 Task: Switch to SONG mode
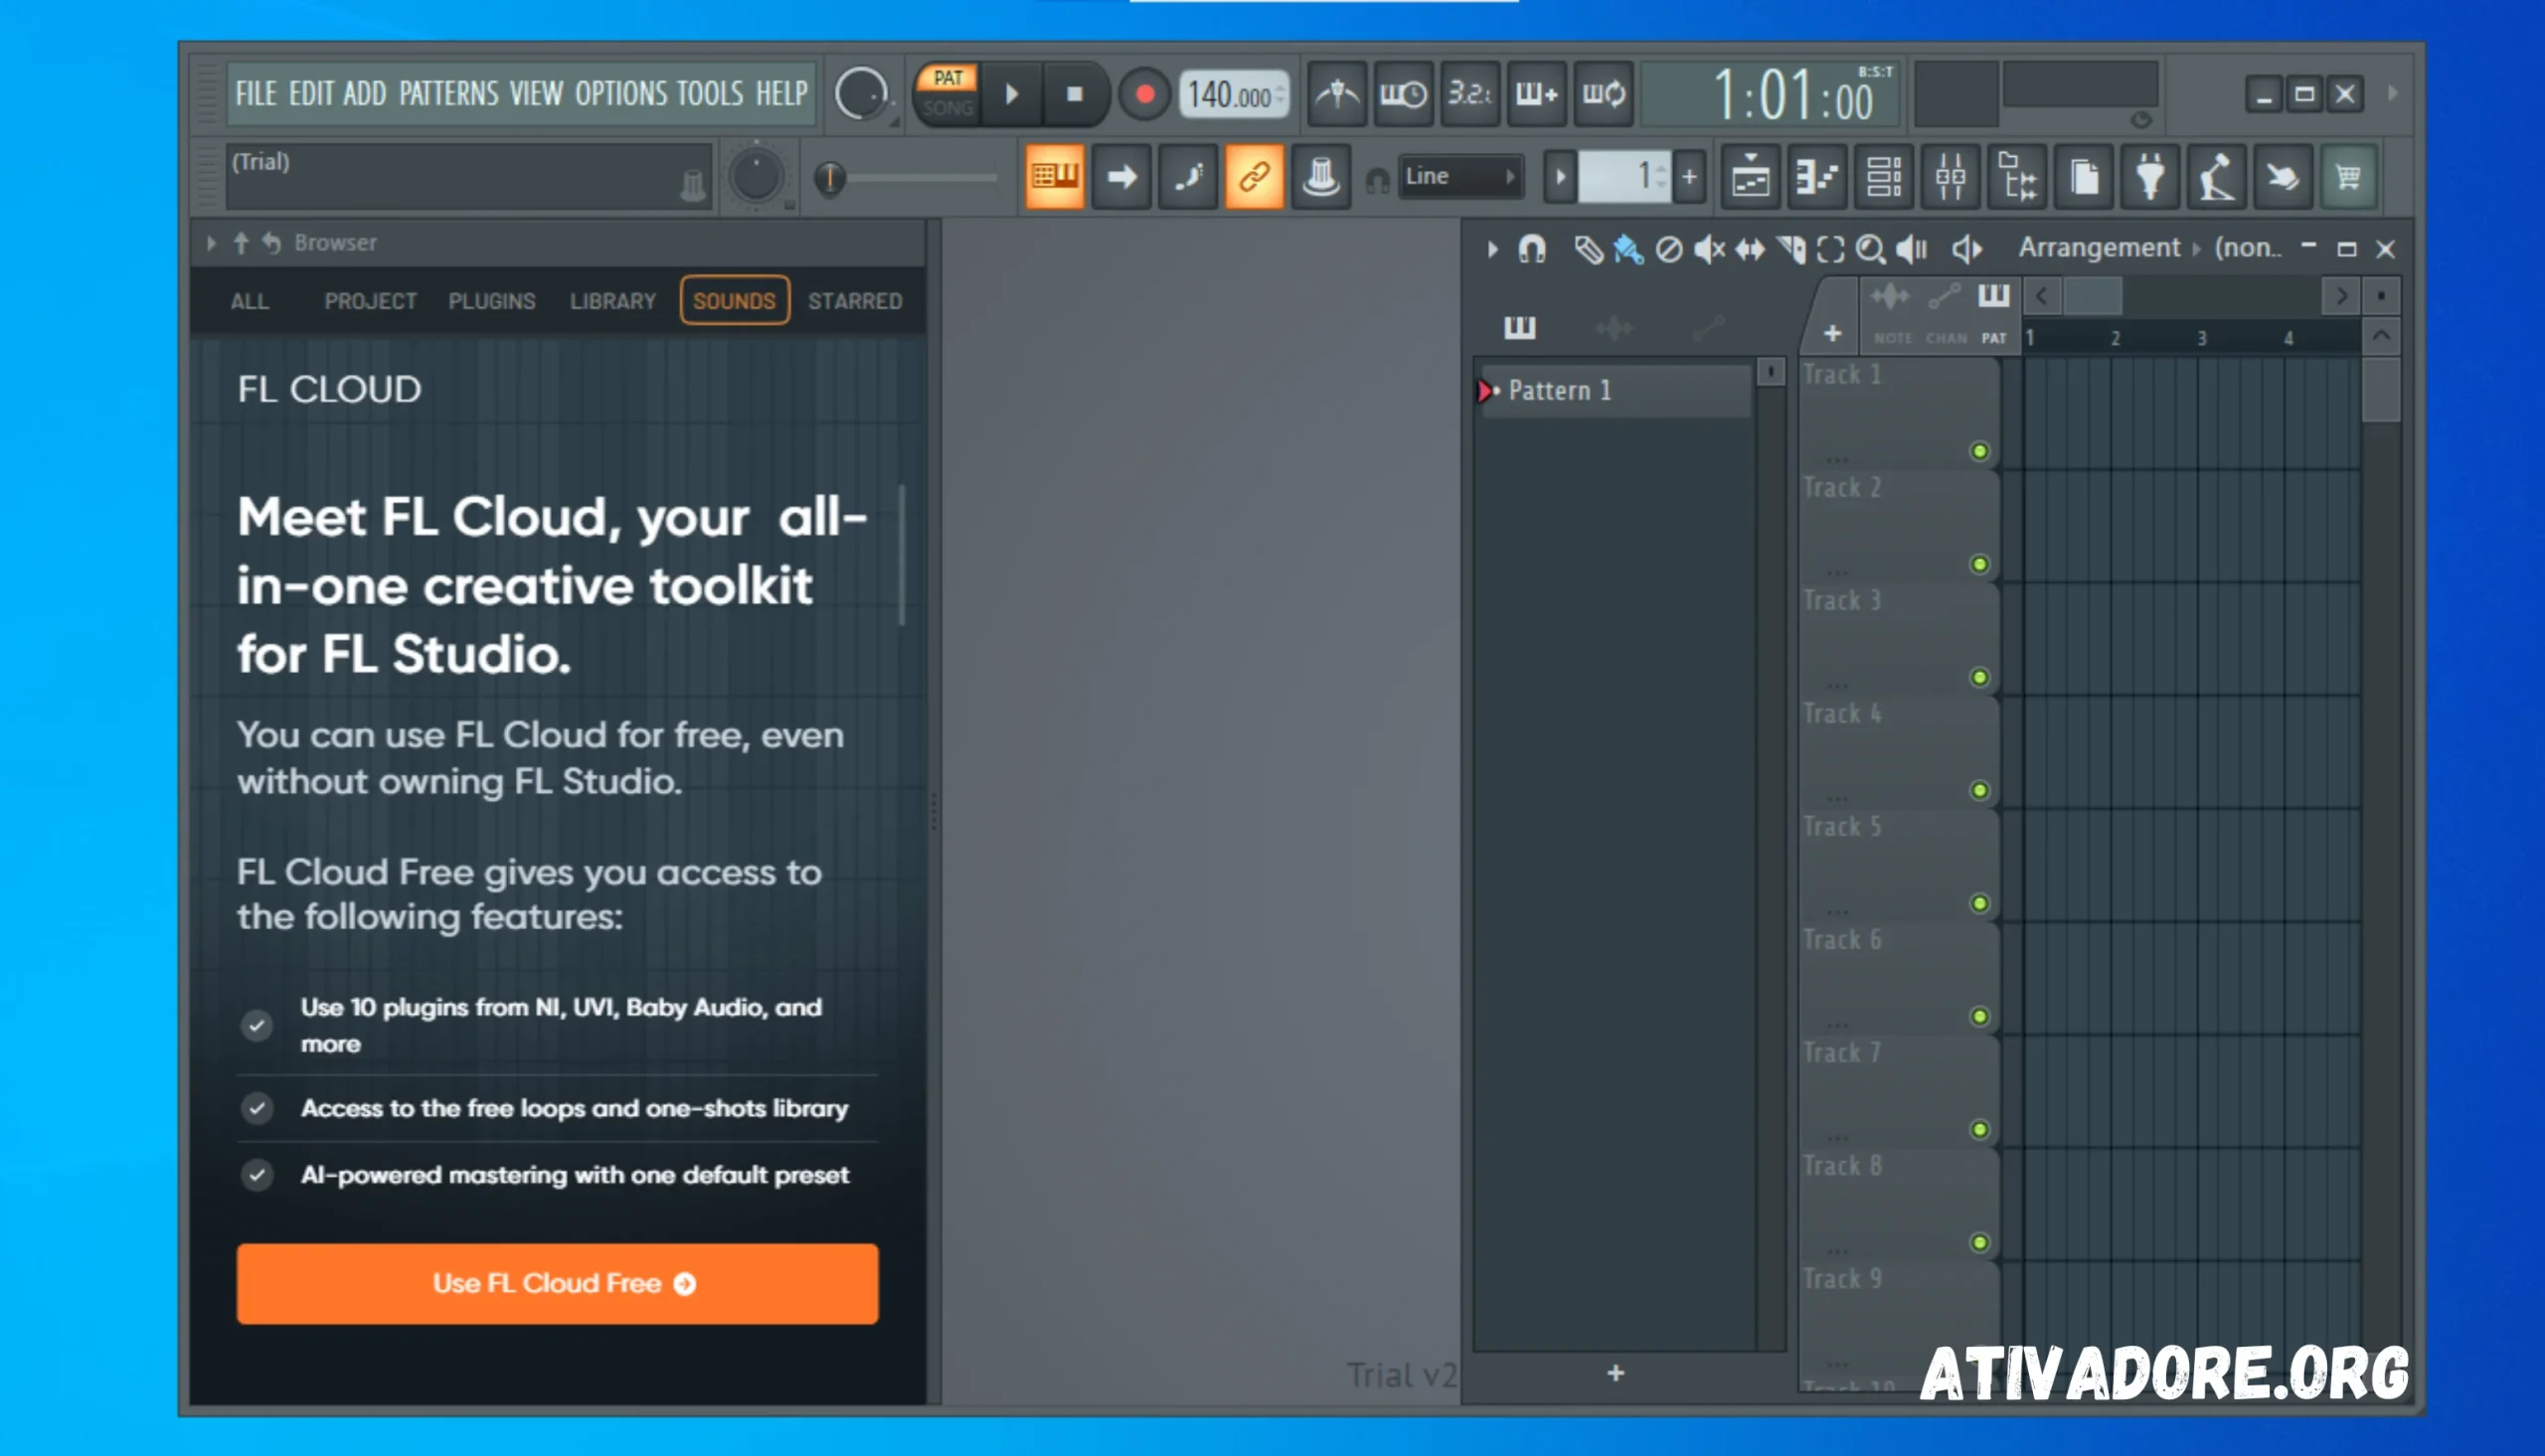[x=947, y=108]
